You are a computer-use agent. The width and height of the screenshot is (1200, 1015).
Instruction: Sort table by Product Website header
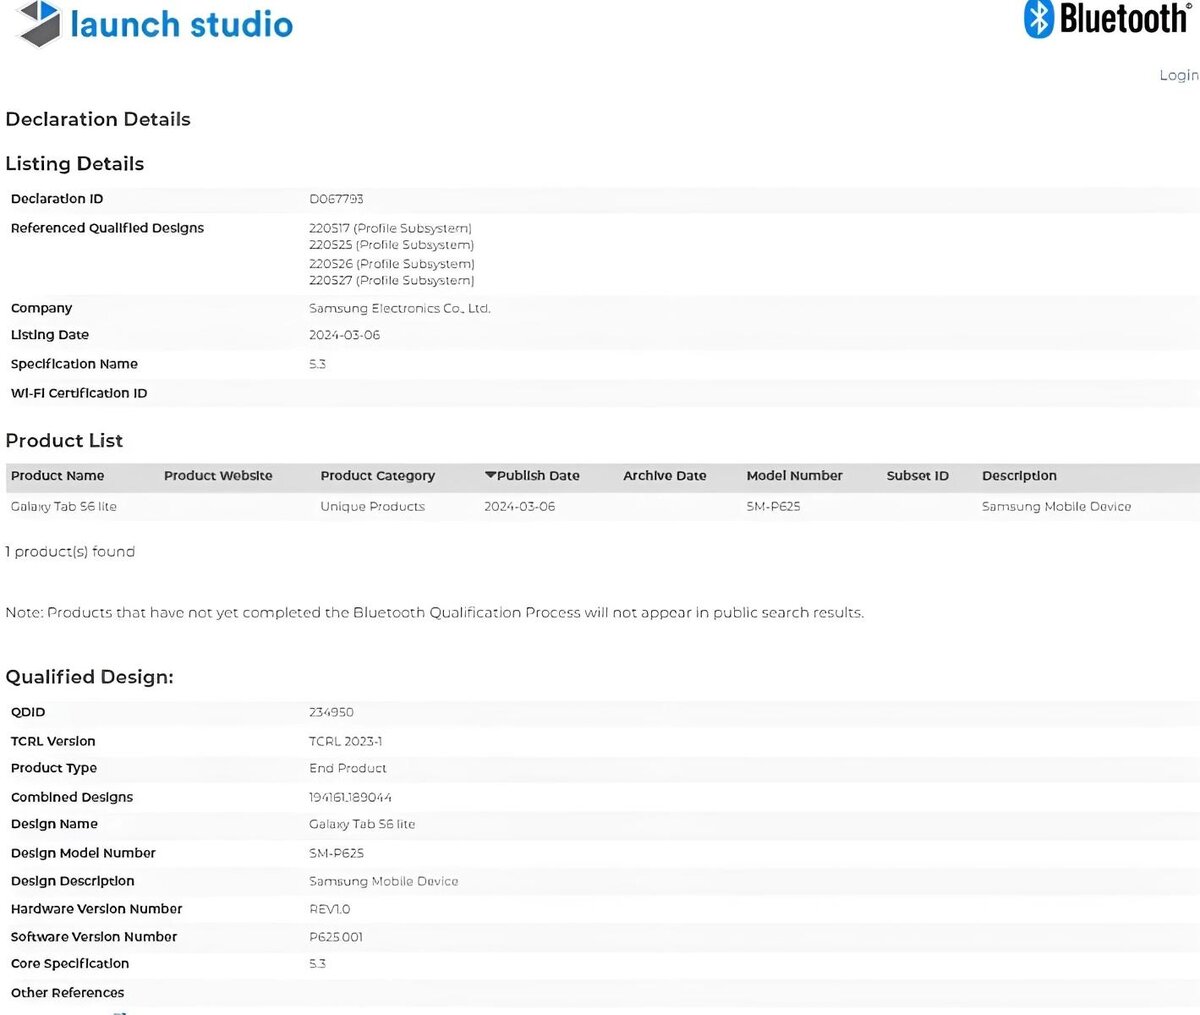click(218, 476)
